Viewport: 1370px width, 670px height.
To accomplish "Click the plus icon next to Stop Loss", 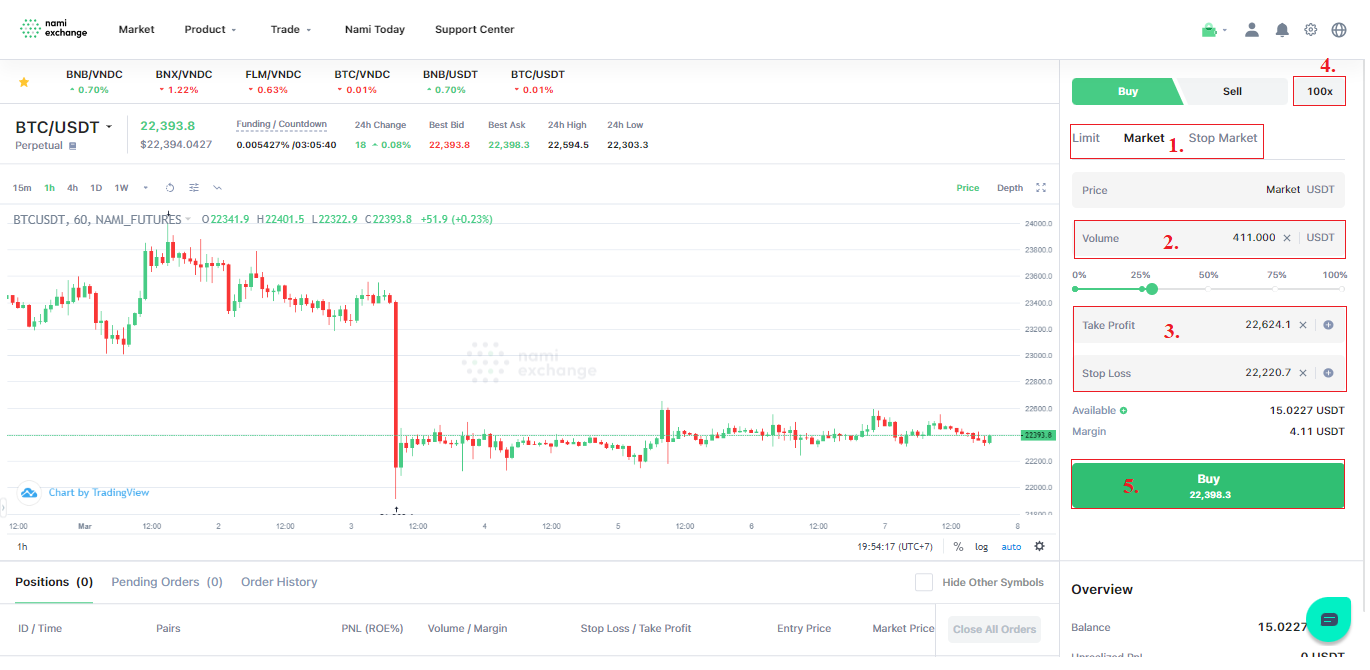I will (x=1328, y=373).
